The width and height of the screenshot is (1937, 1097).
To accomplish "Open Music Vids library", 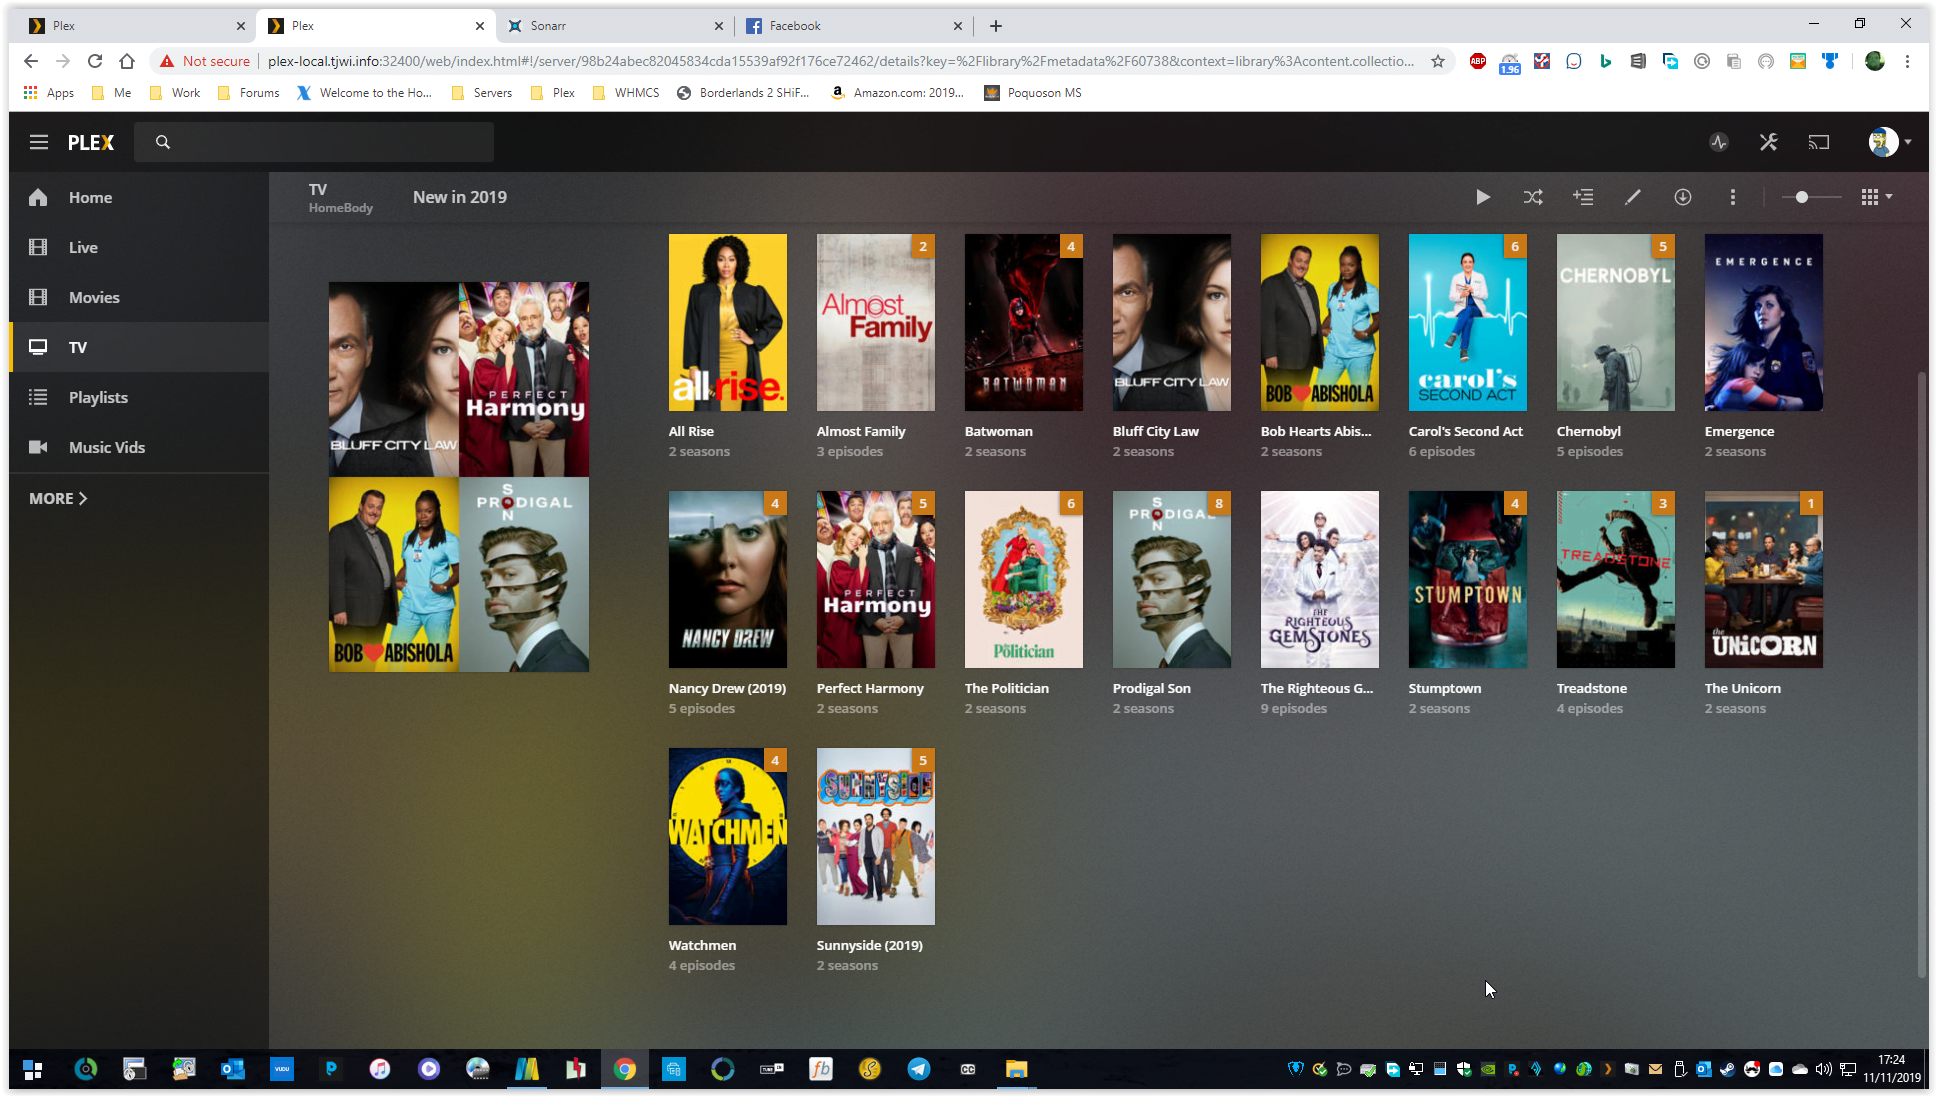I will (x=139, y=447).
